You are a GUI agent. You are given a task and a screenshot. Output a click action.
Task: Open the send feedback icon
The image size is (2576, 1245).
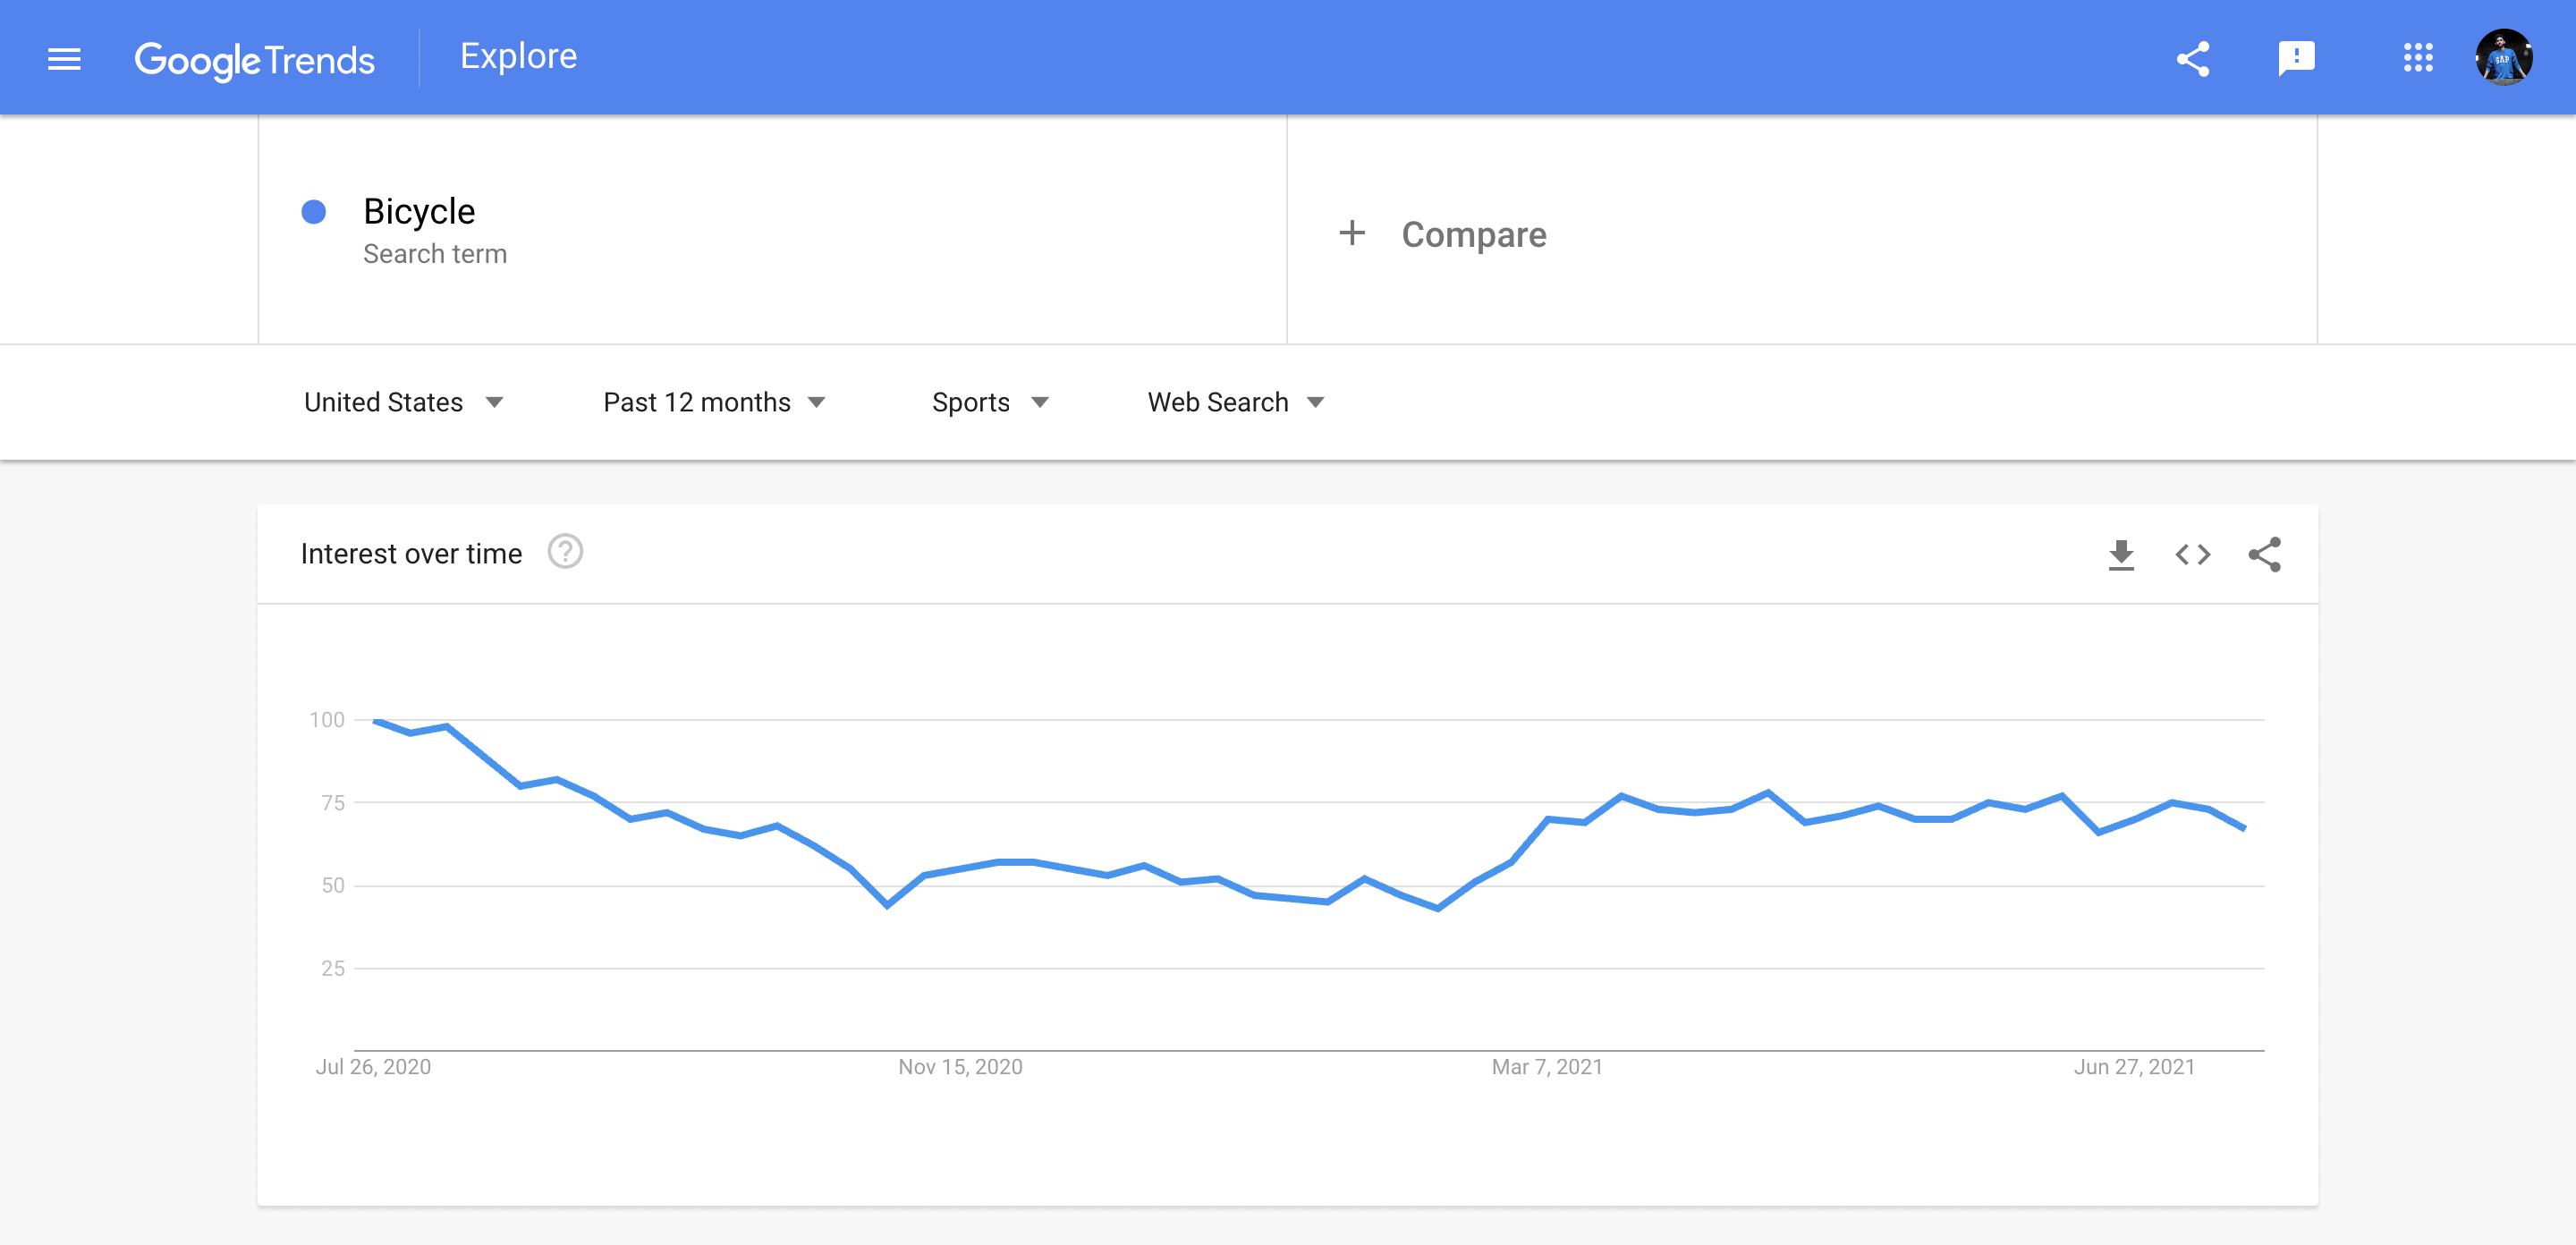point(2296,58)
